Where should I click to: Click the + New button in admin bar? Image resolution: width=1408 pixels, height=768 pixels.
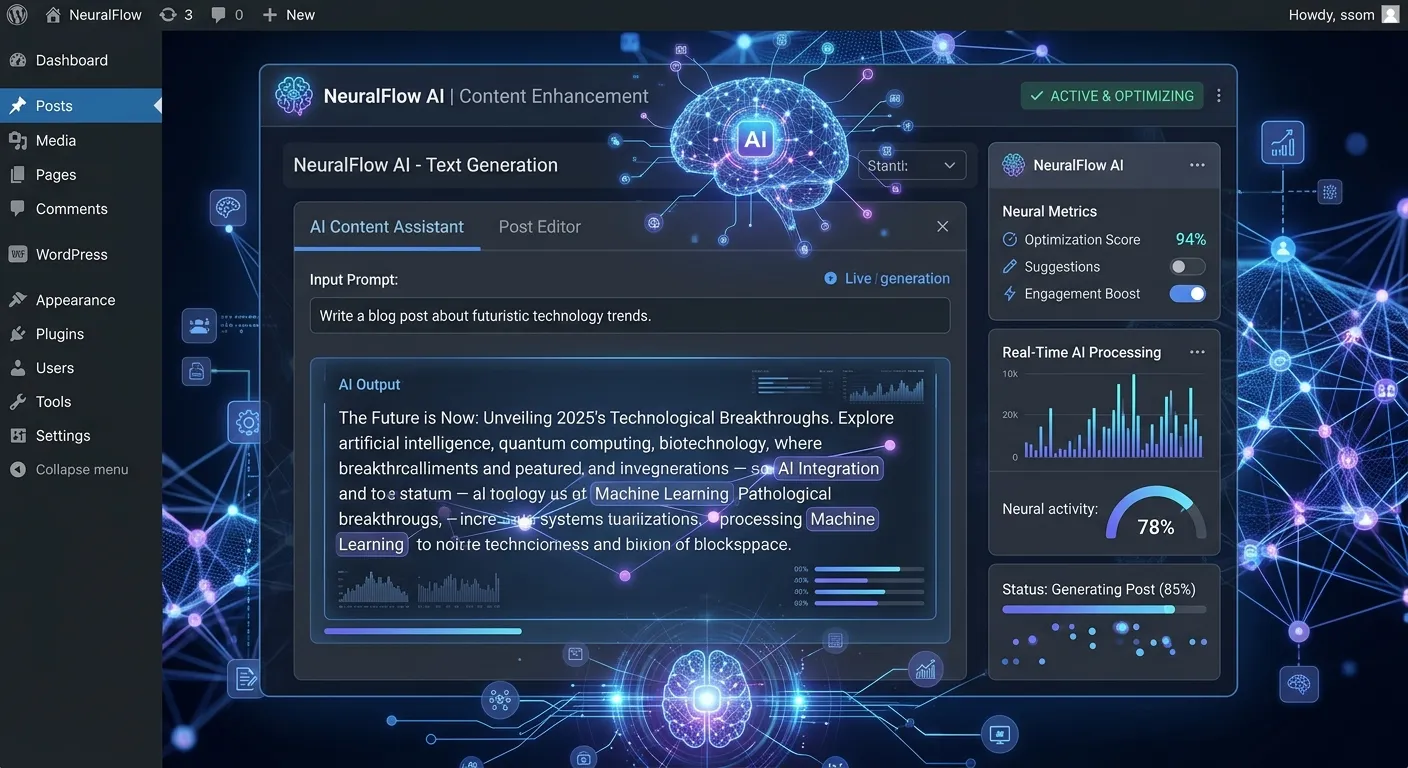(x=288, y=15)
